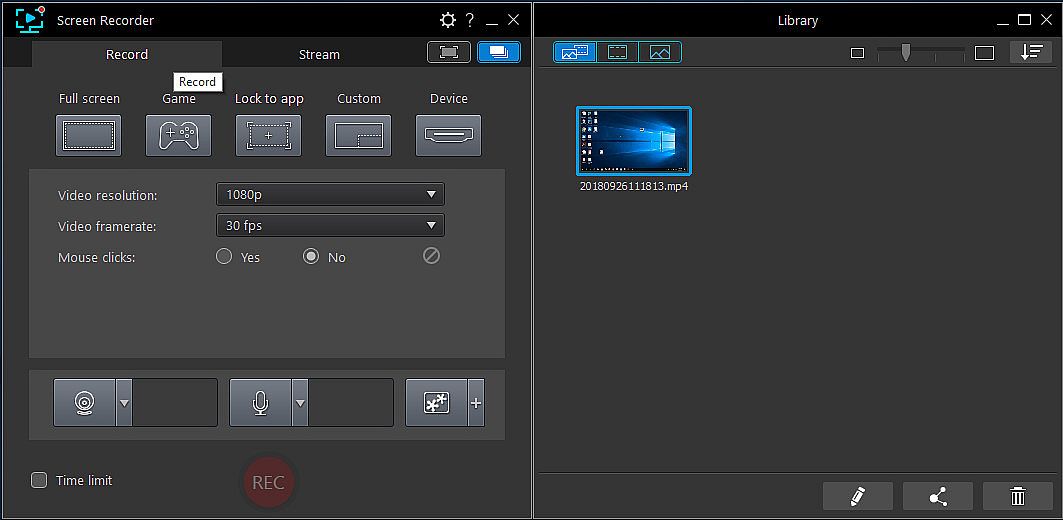Show images only filter in Library
The image size is (1063, 520).
[x=660, y=52]
